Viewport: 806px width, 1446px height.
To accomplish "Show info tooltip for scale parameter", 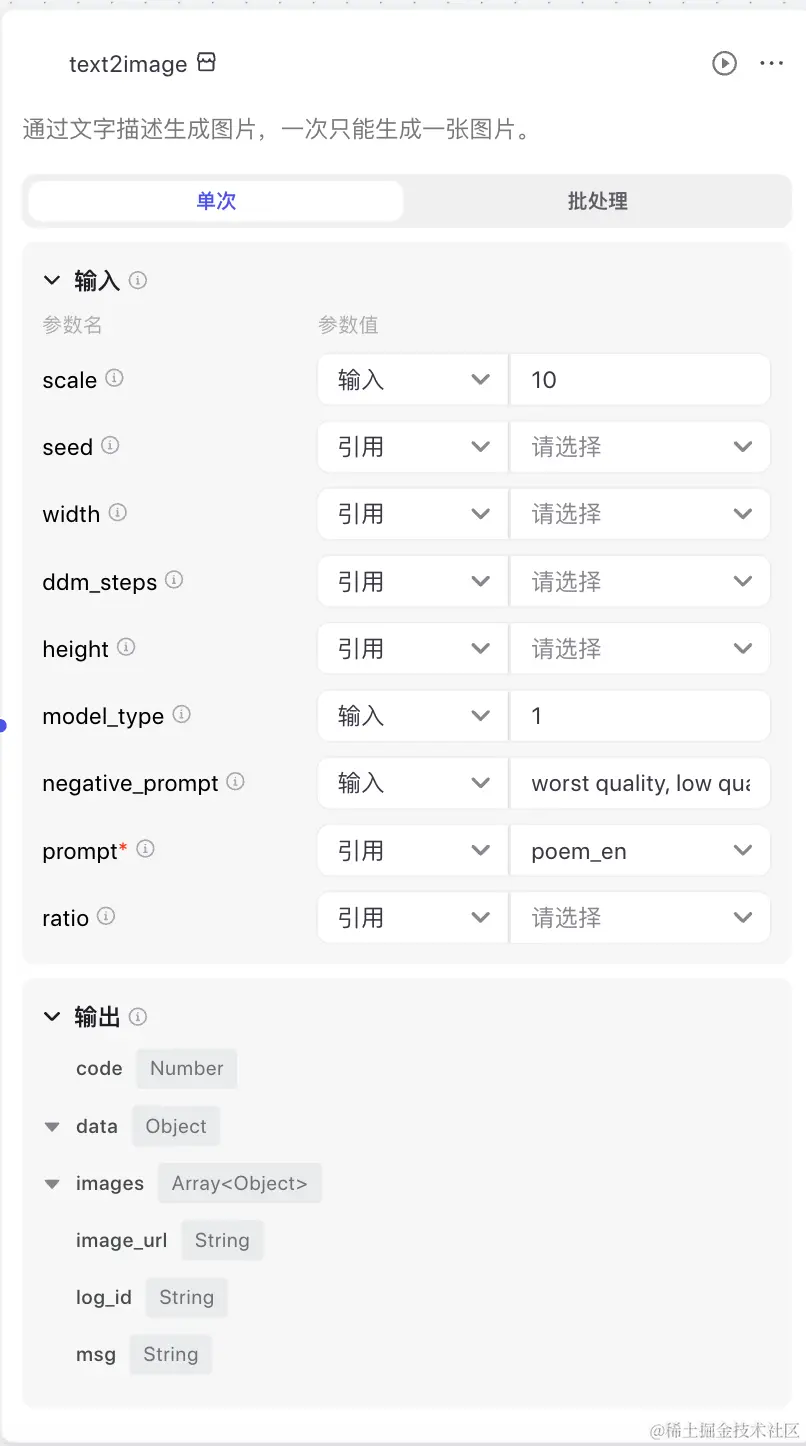I will (x=115, y=378).
